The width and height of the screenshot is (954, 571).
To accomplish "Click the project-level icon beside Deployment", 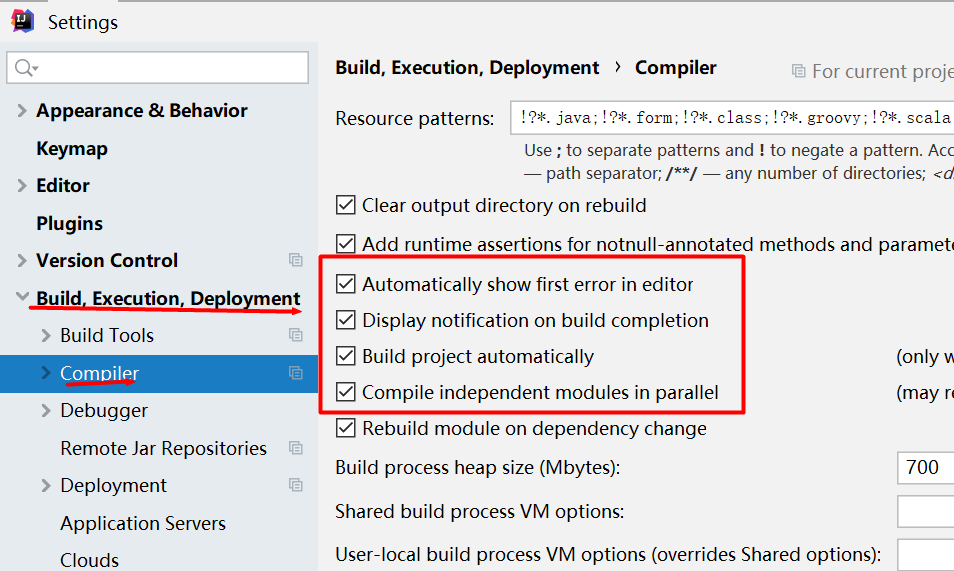I will coord(296,486).
